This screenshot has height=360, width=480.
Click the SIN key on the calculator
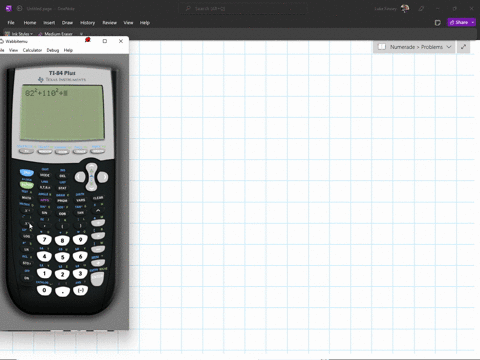[x=45, y=213]
